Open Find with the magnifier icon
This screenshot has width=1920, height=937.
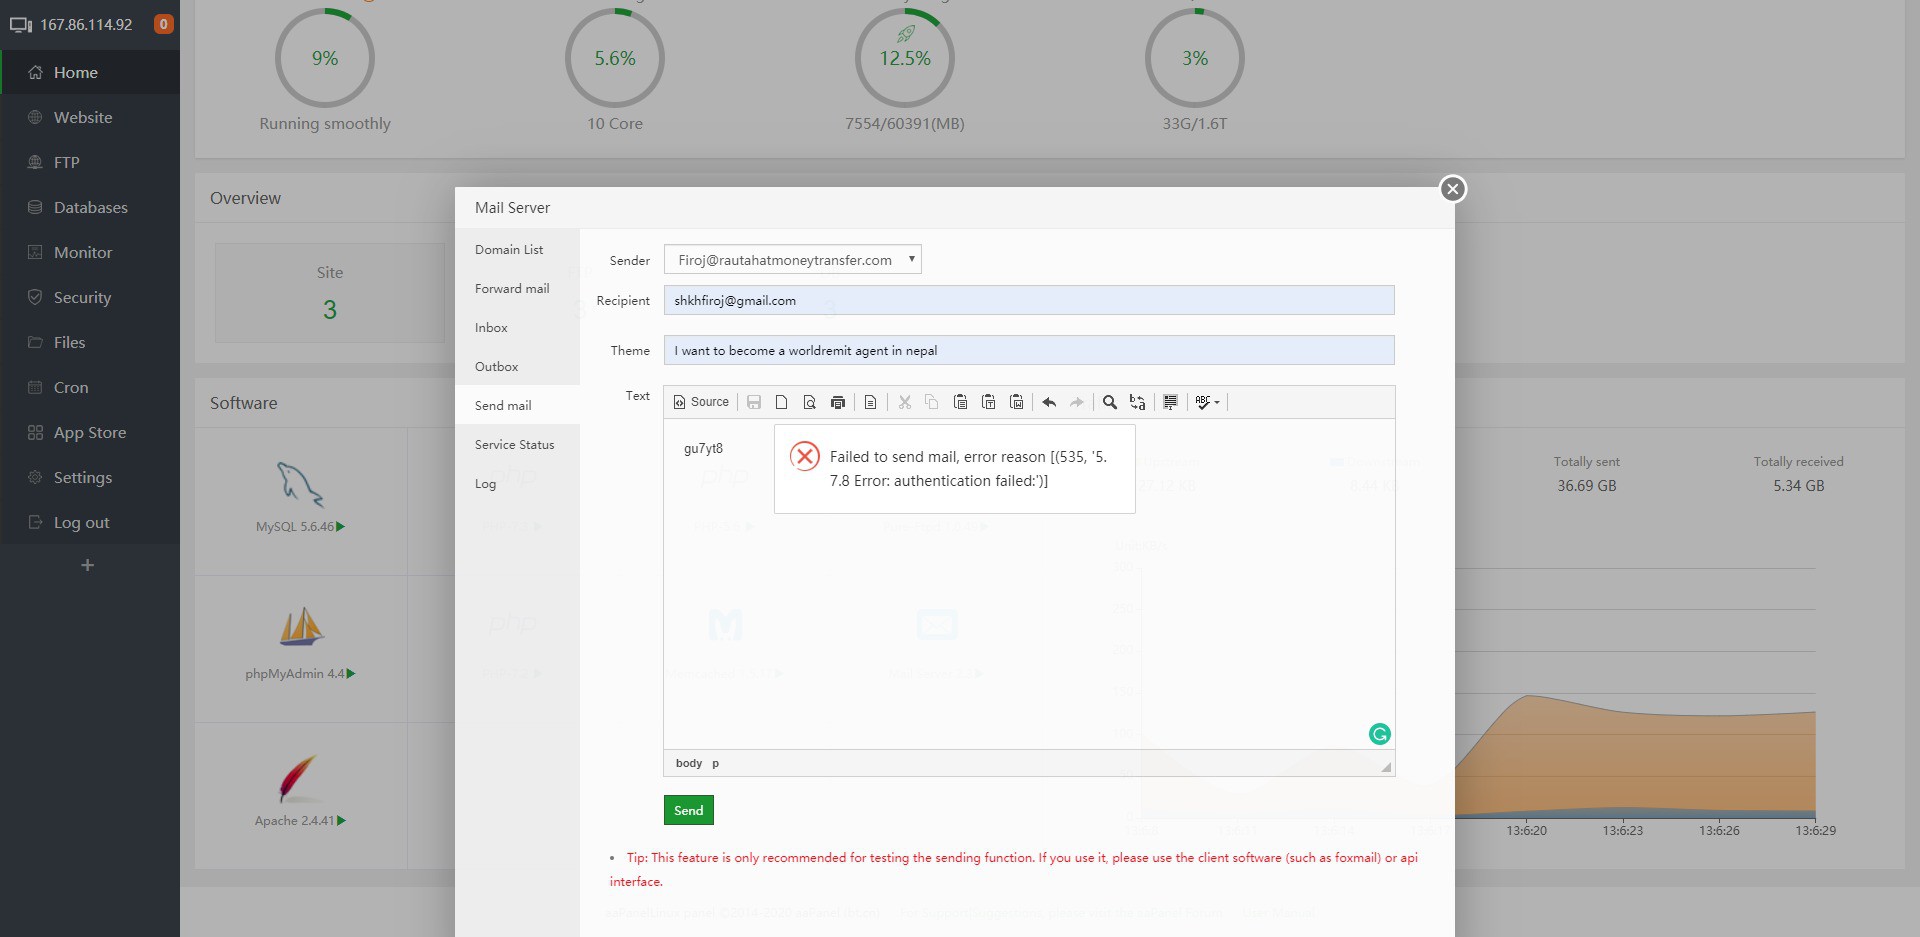[x=1109, y=402]
